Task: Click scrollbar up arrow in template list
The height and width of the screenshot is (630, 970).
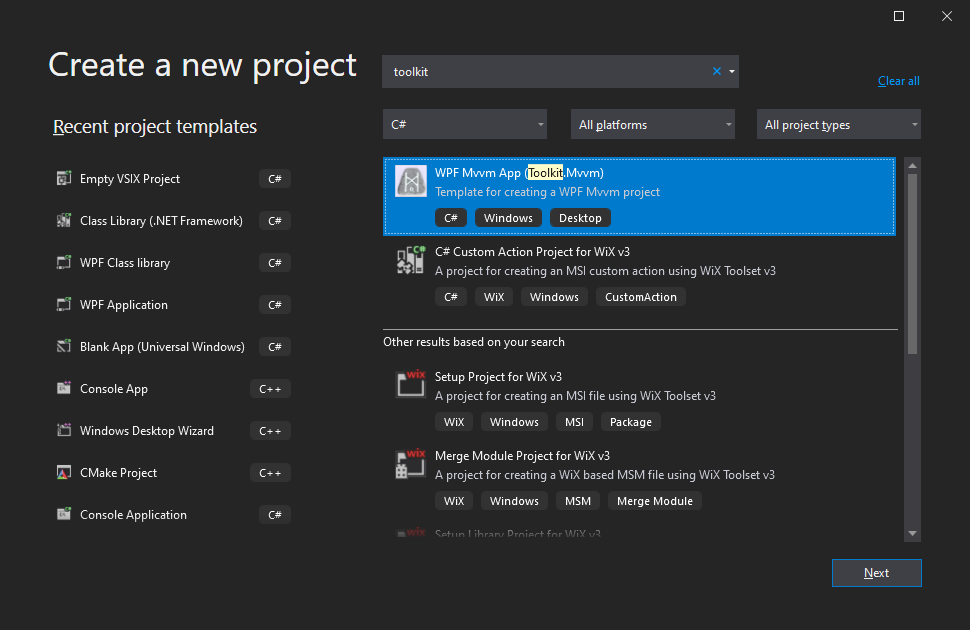Action: 912,165
